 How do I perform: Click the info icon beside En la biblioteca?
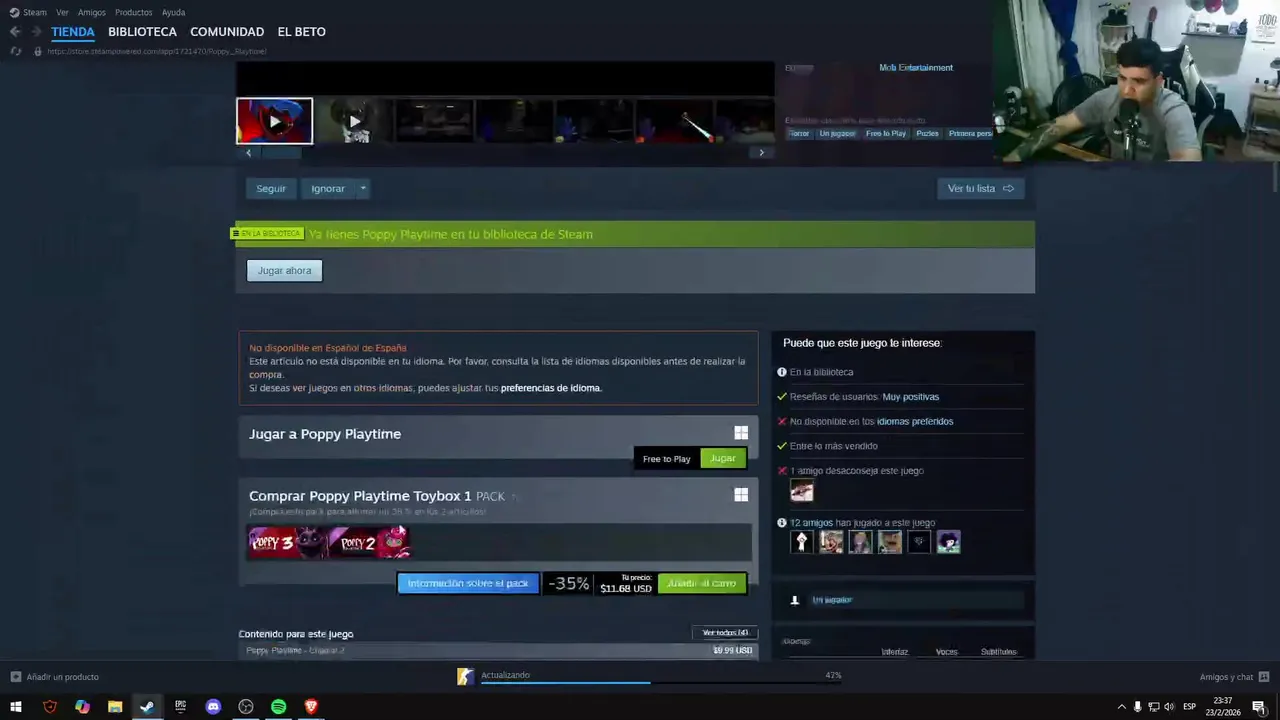pos(782,372)
